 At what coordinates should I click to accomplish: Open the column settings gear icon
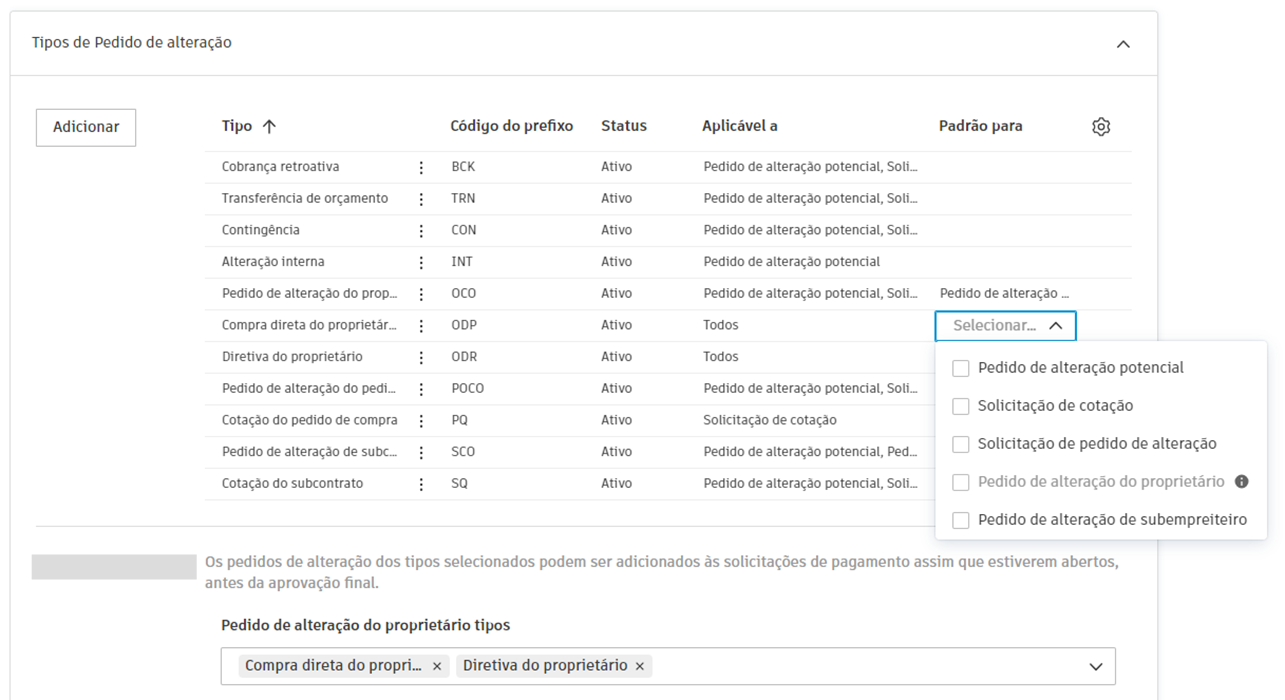(1101, 126)
